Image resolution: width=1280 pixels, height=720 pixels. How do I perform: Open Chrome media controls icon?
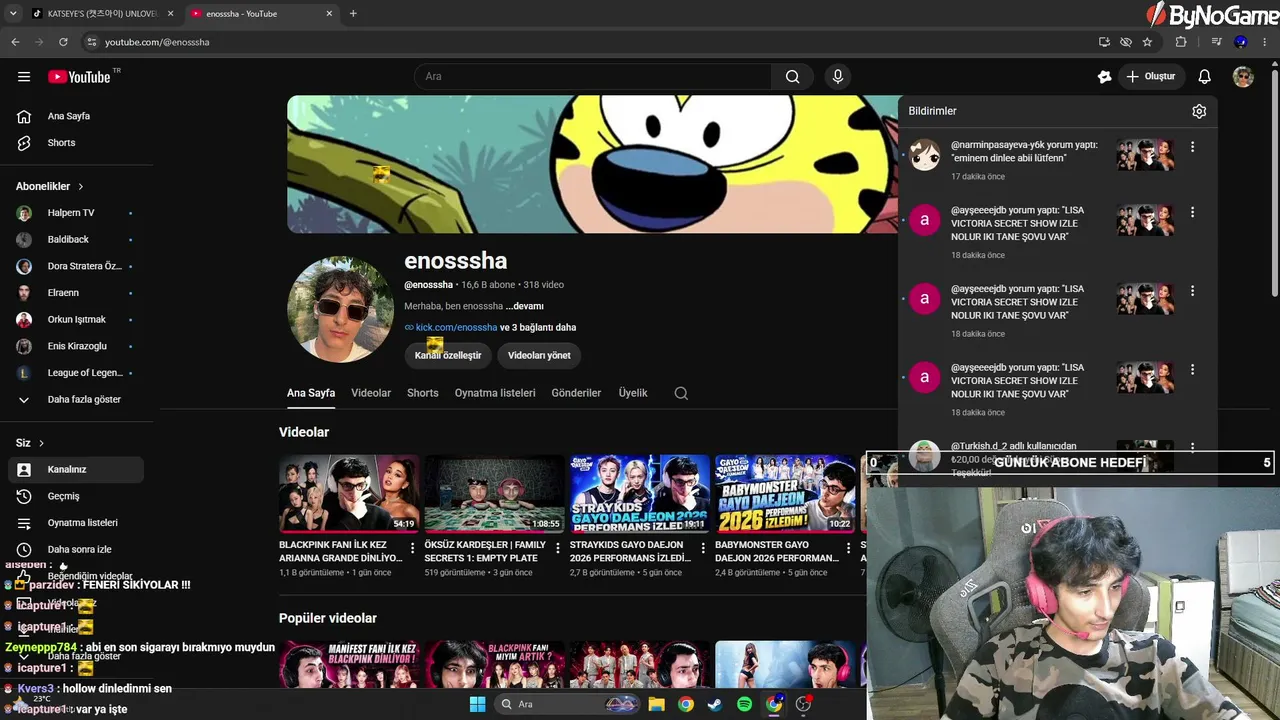[x=1216, y=42]
